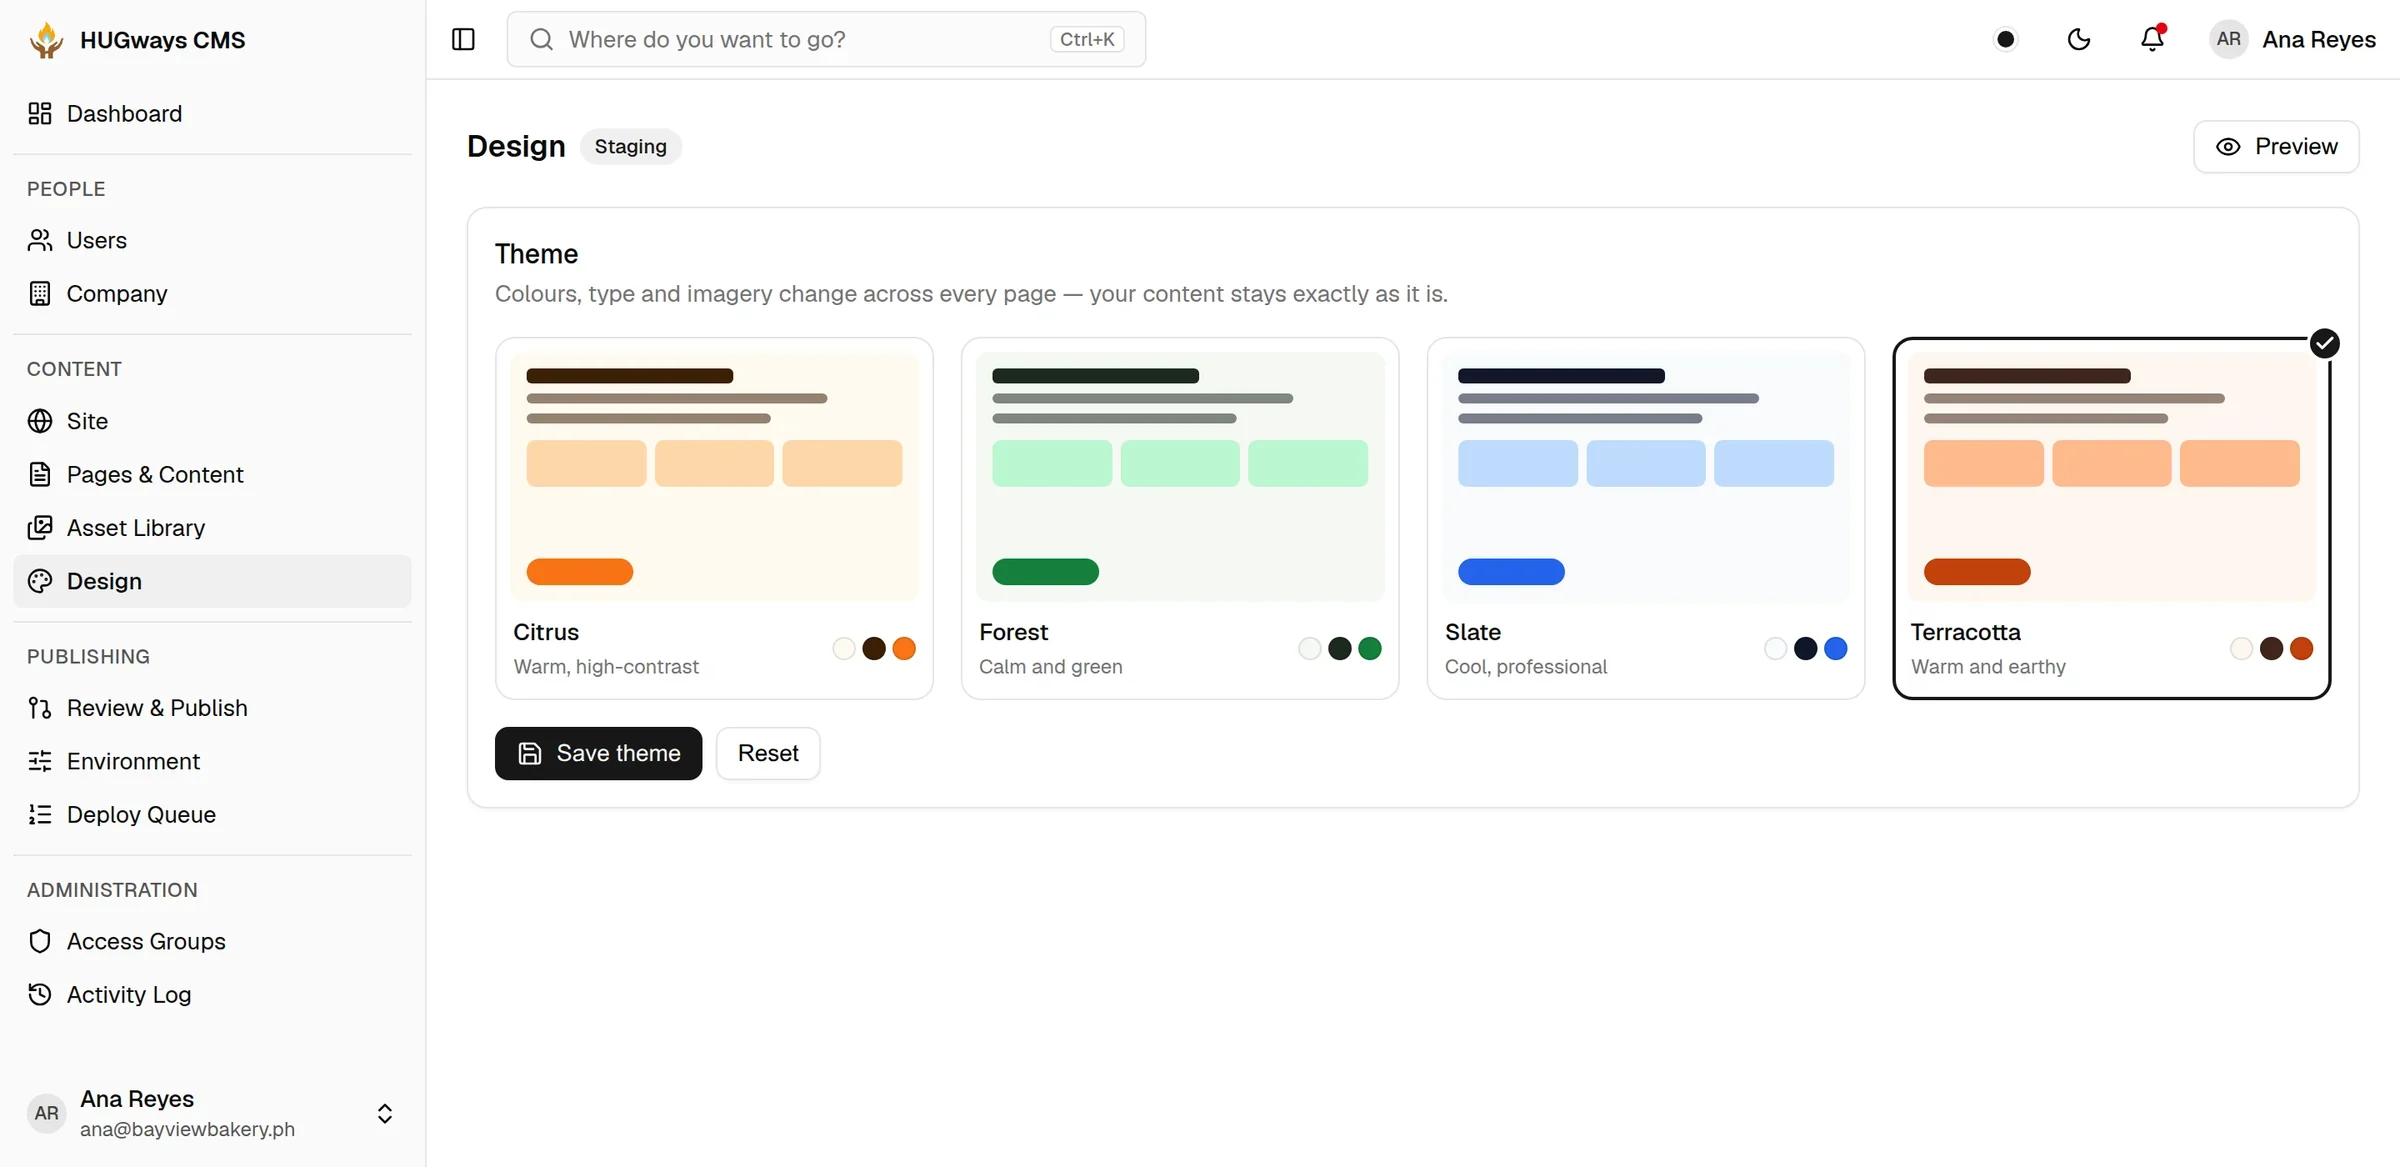
Task: Open Ana Reyes avatar in top bar
Action: (2228, 39)
